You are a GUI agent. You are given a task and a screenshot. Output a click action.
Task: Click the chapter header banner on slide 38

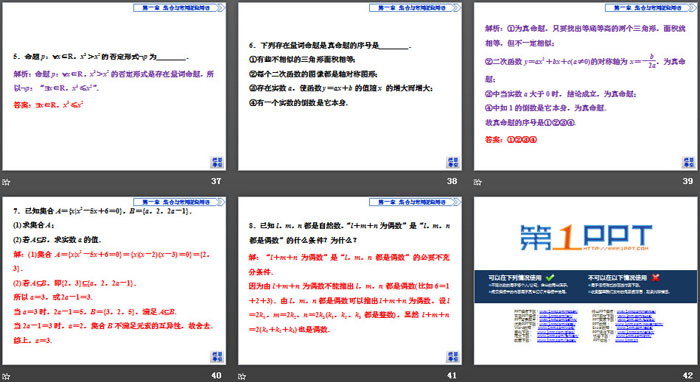pyautogui.click(x=415, y=8)
